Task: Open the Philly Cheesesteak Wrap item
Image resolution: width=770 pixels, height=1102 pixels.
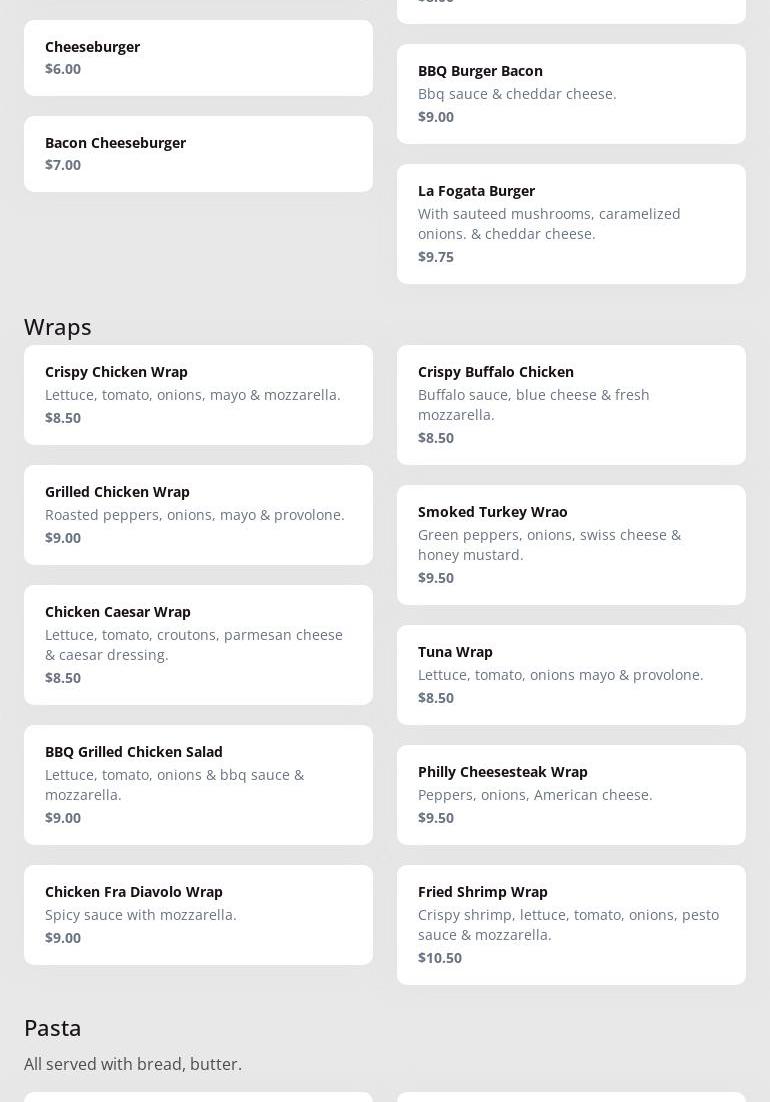Action: pos(571,795)
